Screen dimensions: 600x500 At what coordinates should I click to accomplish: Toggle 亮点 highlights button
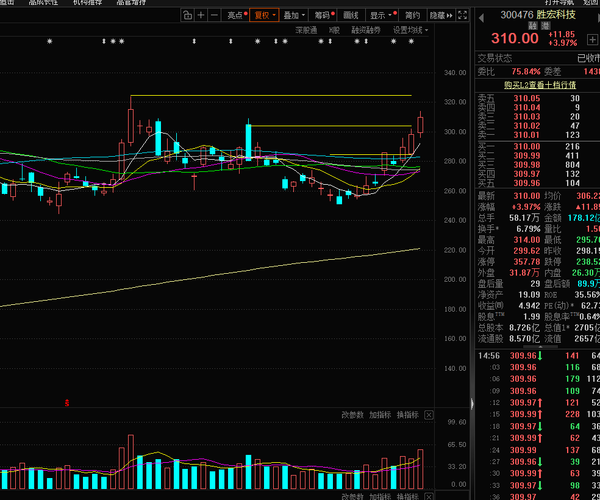pyautogui.click(x=236, y=15)
